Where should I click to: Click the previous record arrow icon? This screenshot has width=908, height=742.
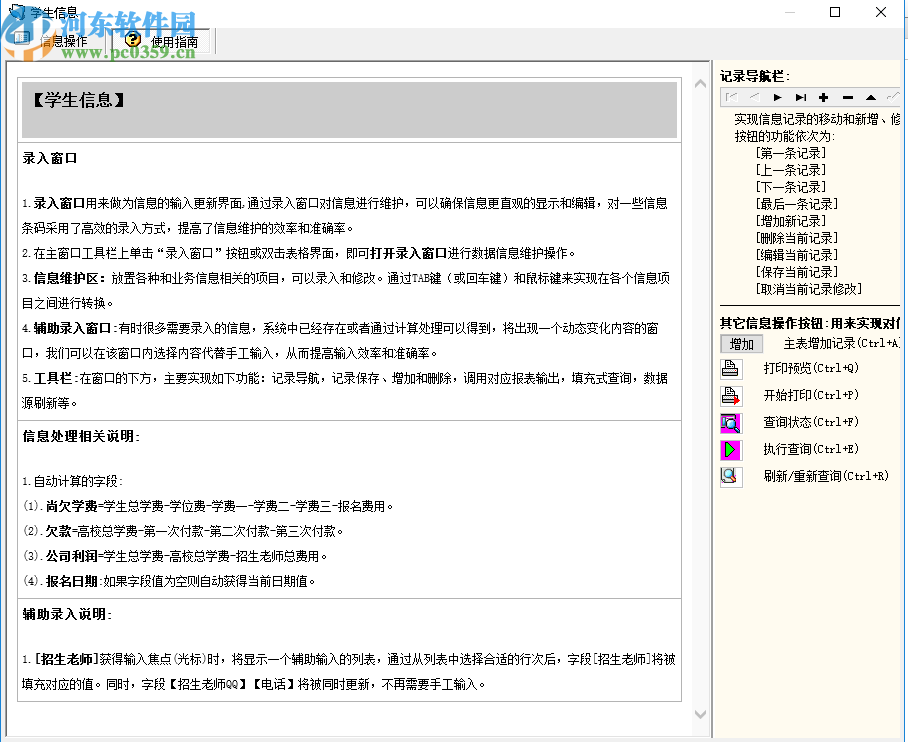[755, 97]
